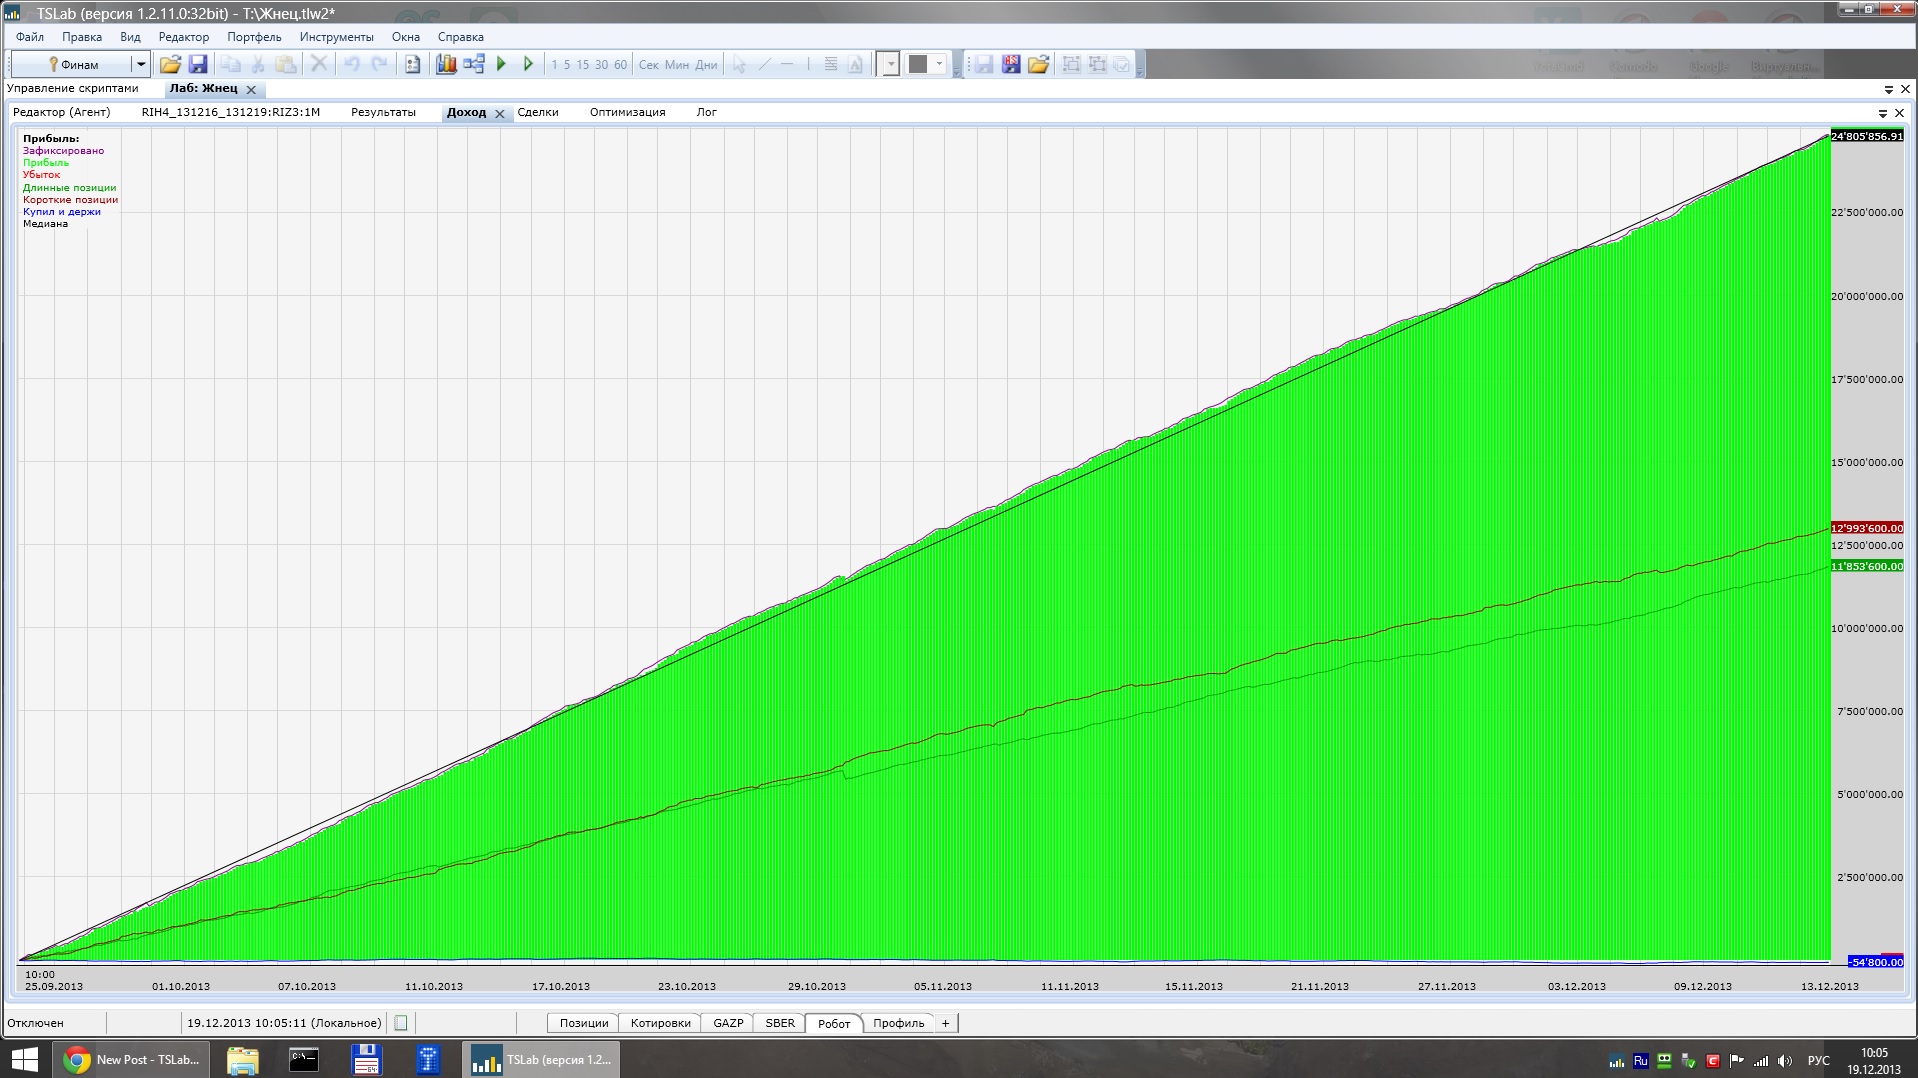
Task: Open the Портфель menu
Action: [x=254, y=37]
